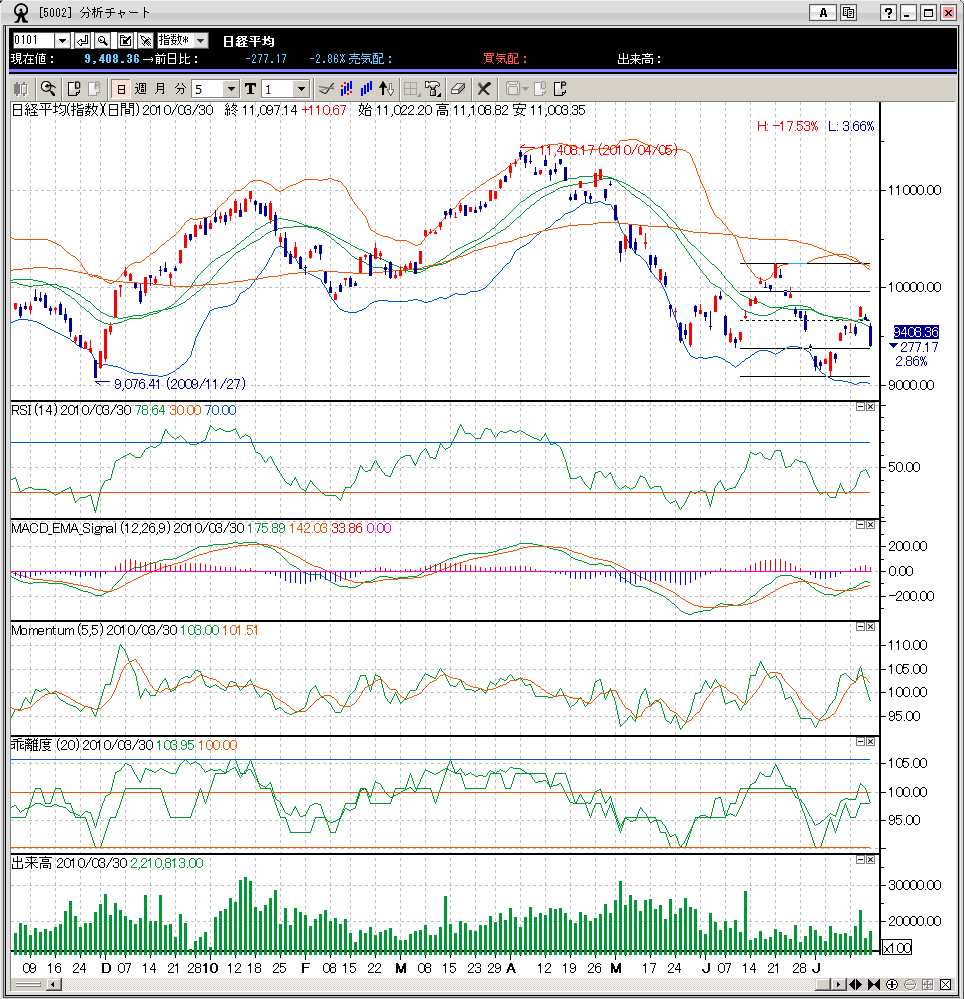Viewport: 964px width, 999px height.
Task: Click the stock search magnifier beside code field
Action: (x=103, y=40)
